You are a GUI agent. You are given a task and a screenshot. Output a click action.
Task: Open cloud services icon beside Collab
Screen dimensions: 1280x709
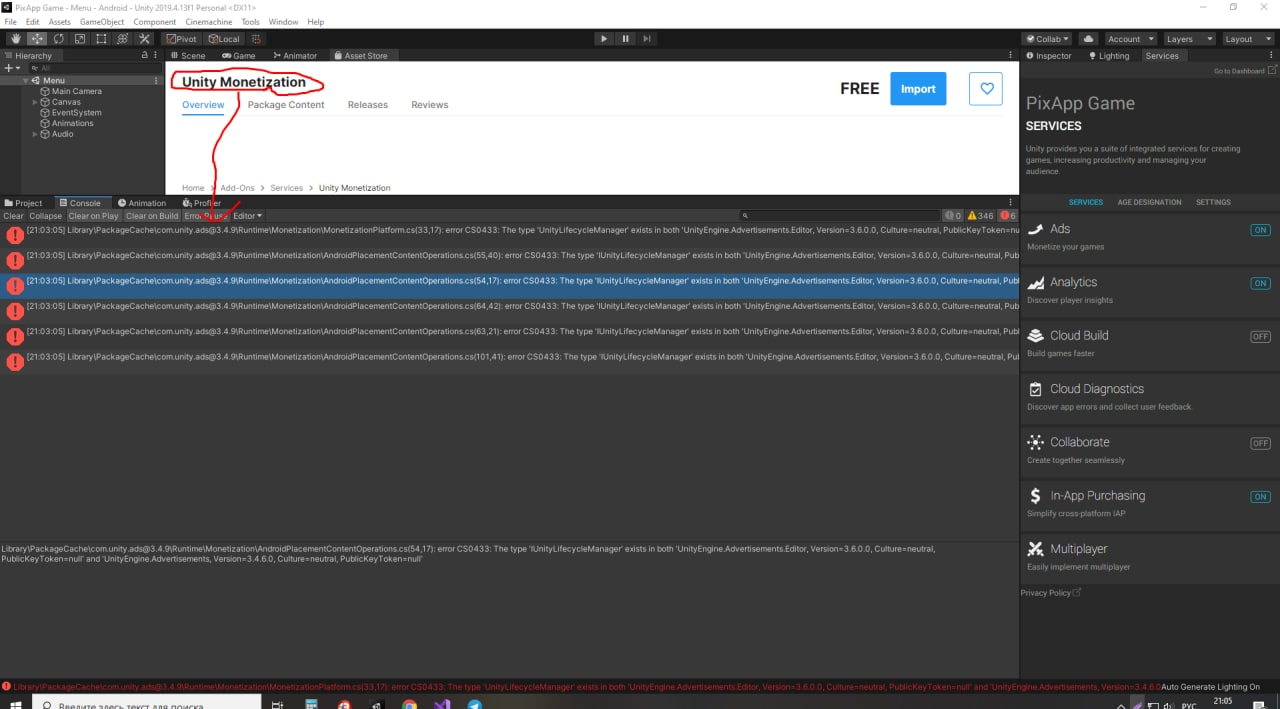pos(1088,39)
